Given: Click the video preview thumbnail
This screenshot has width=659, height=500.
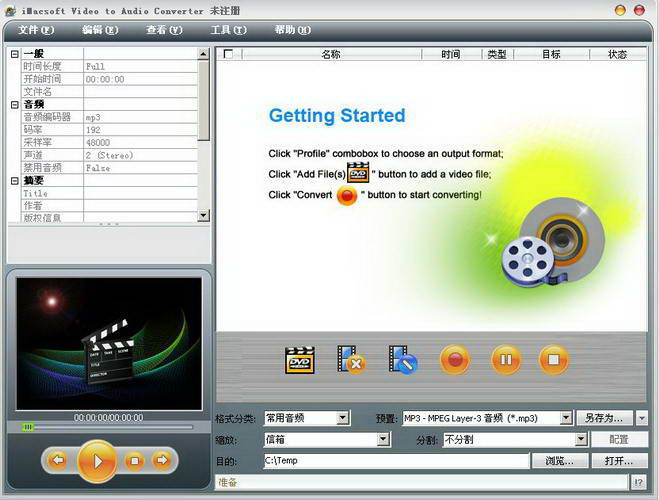Looking at the screenshot, I should (109, 343).
